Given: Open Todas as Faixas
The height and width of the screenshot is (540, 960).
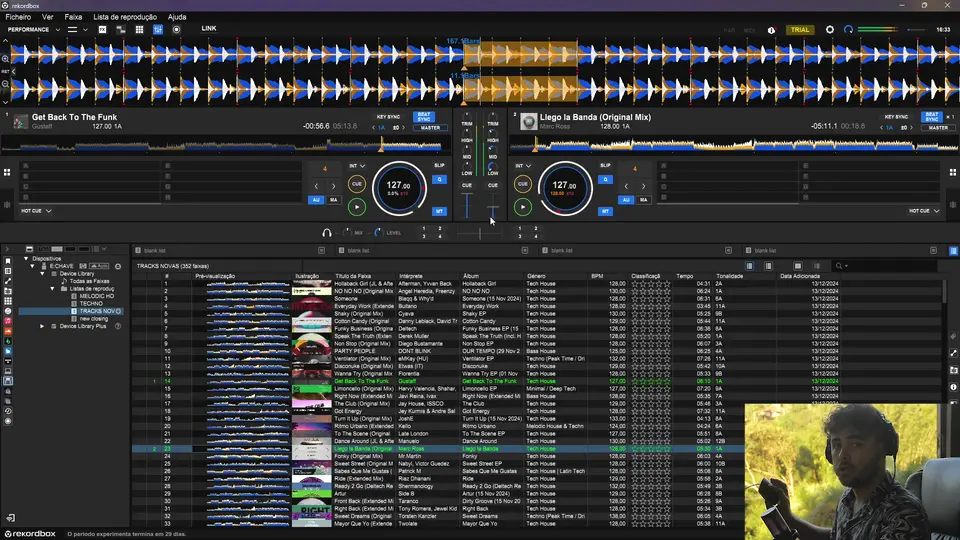Looking at the screenshot, I should [x=89, y=281].
